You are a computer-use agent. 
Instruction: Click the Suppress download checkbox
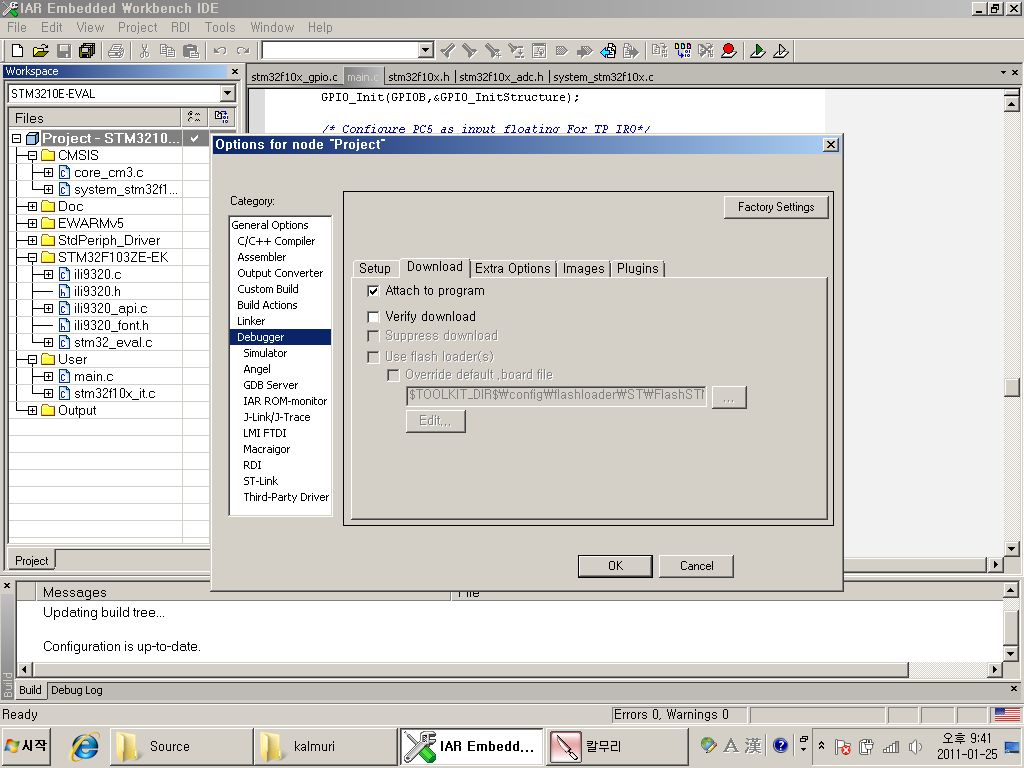coord(373,336)
